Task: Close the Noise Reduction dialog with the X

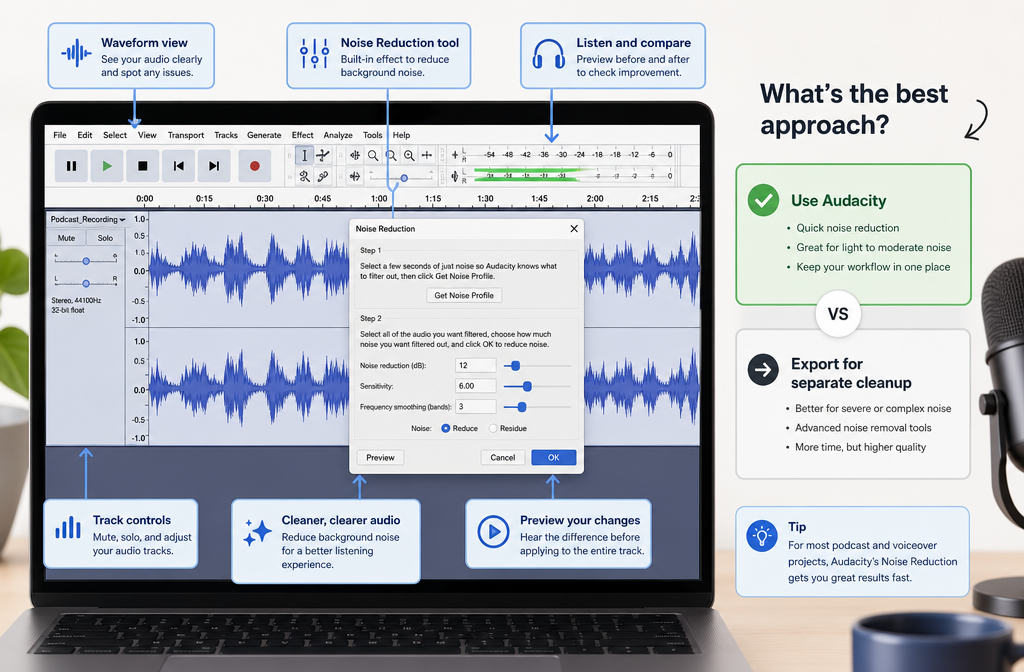Action: (x=574, y=229)
